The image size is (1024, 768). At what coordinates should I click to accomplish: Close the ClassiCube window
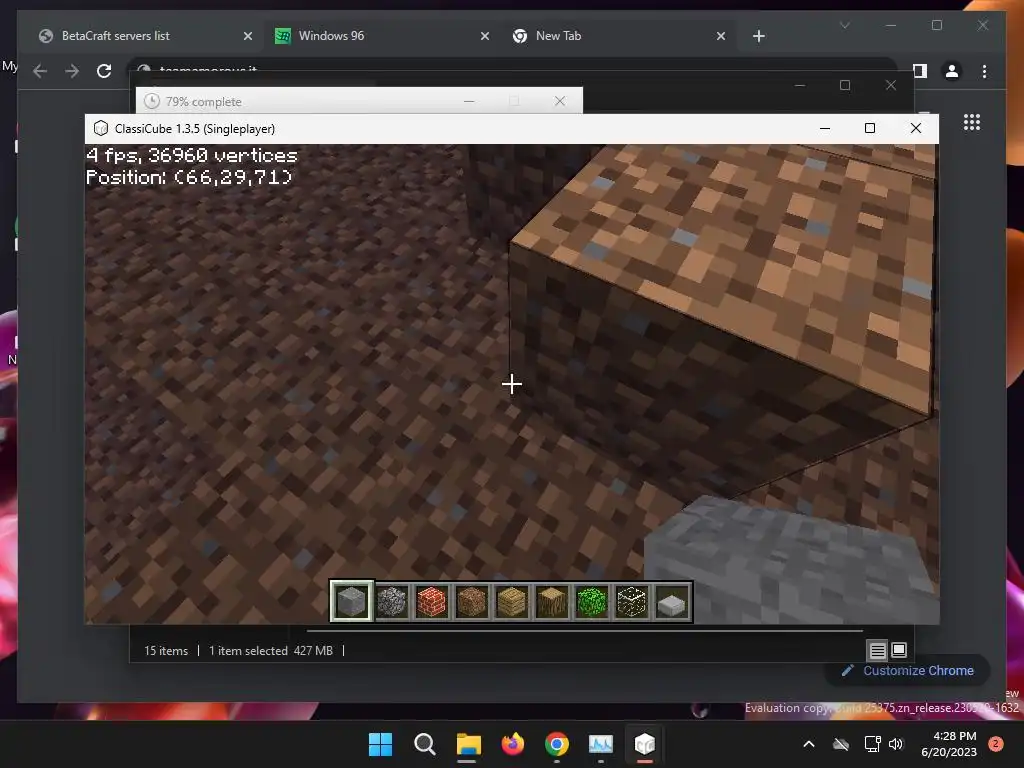coord(916,129)
